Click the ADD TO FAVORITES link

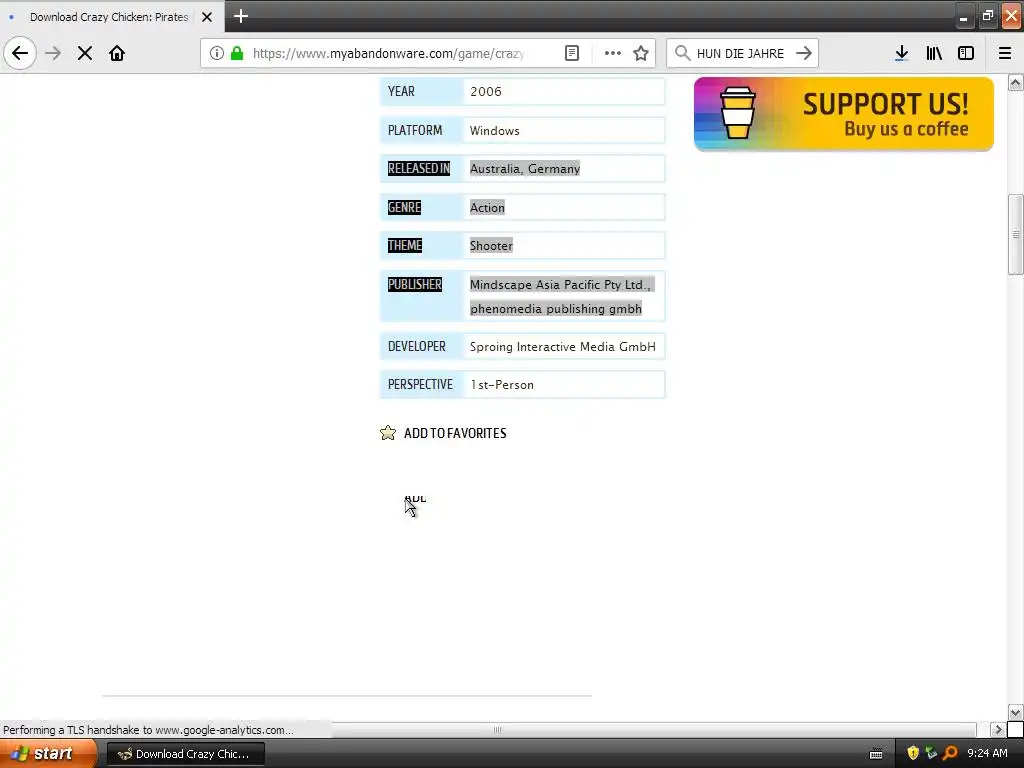(455, 433)
